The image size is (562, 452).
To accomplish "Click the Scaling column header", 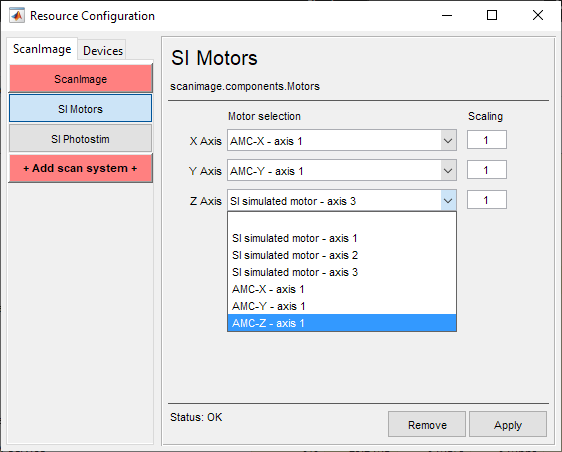I will (x=485, y=116).
